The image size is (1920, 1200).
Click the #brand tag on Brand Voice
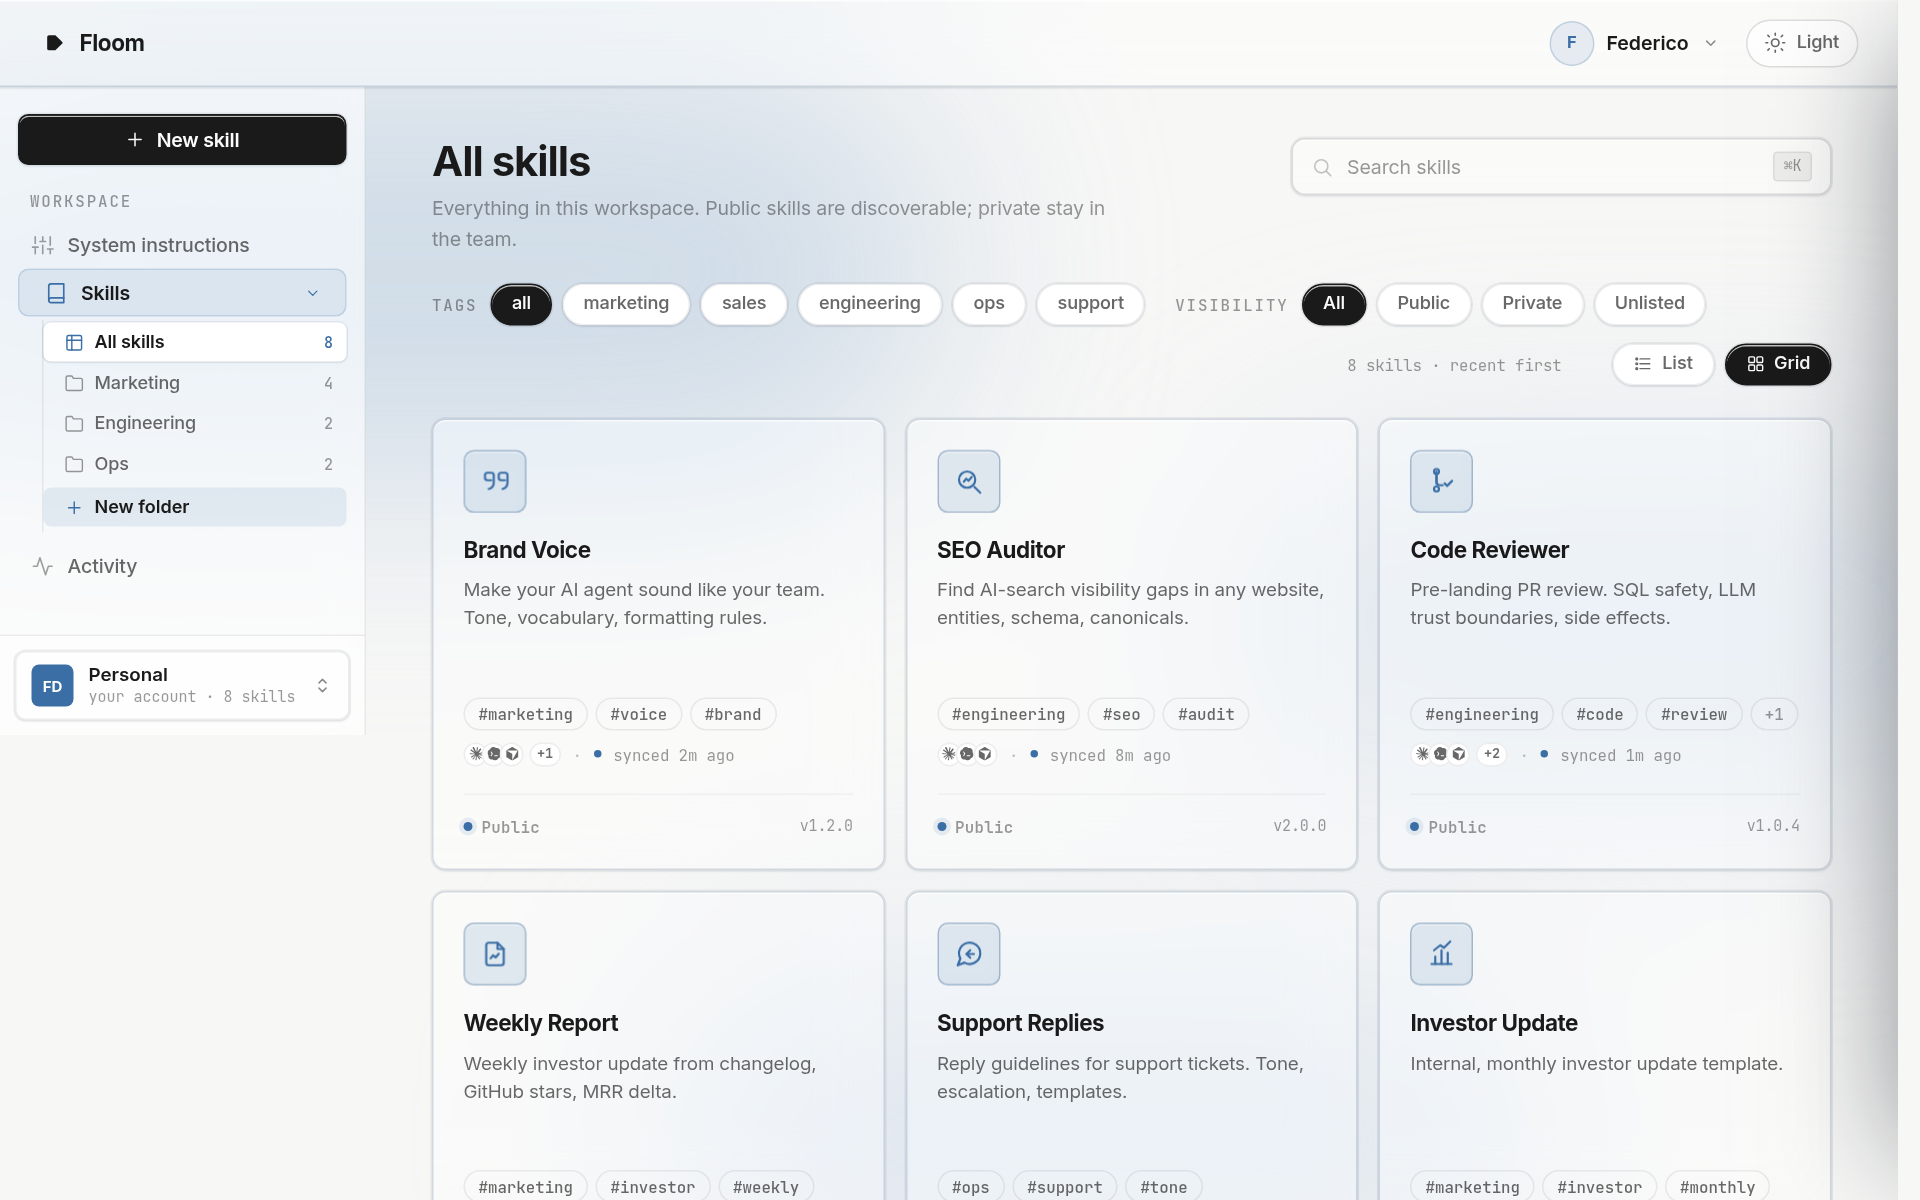[733, 714]
